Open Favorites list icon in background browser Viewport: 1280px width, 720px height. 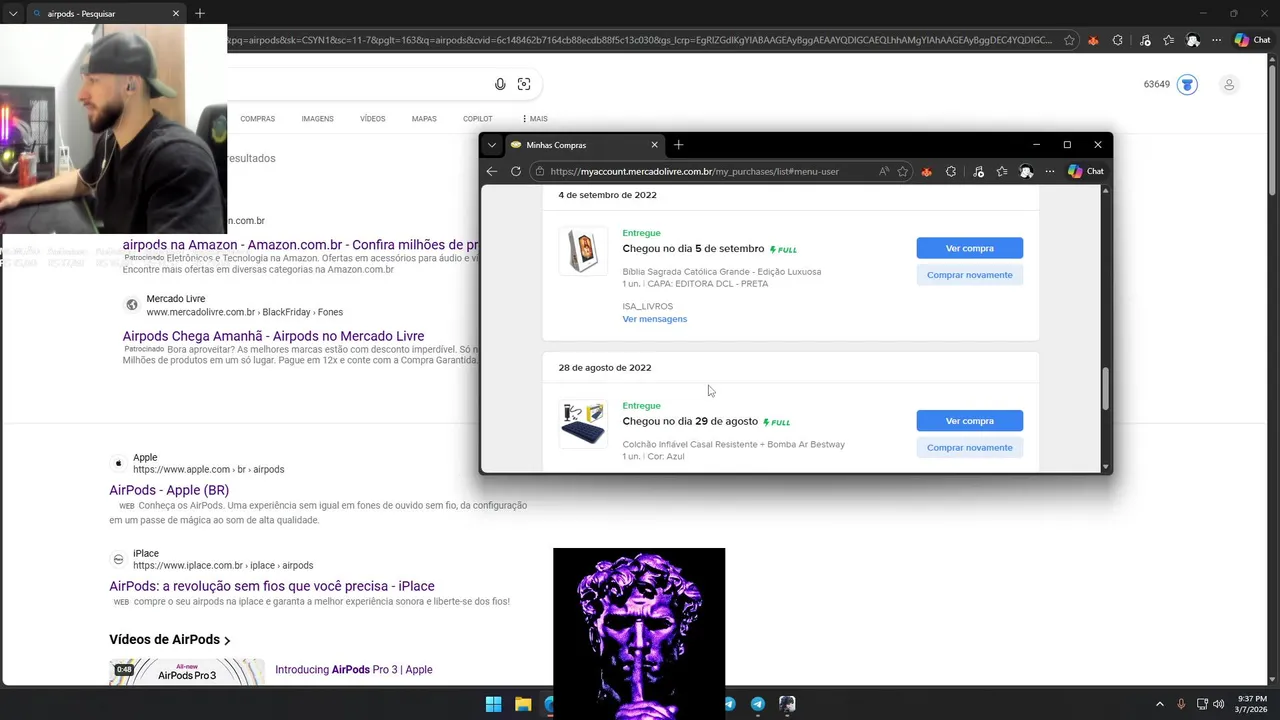coord(1168,40)
